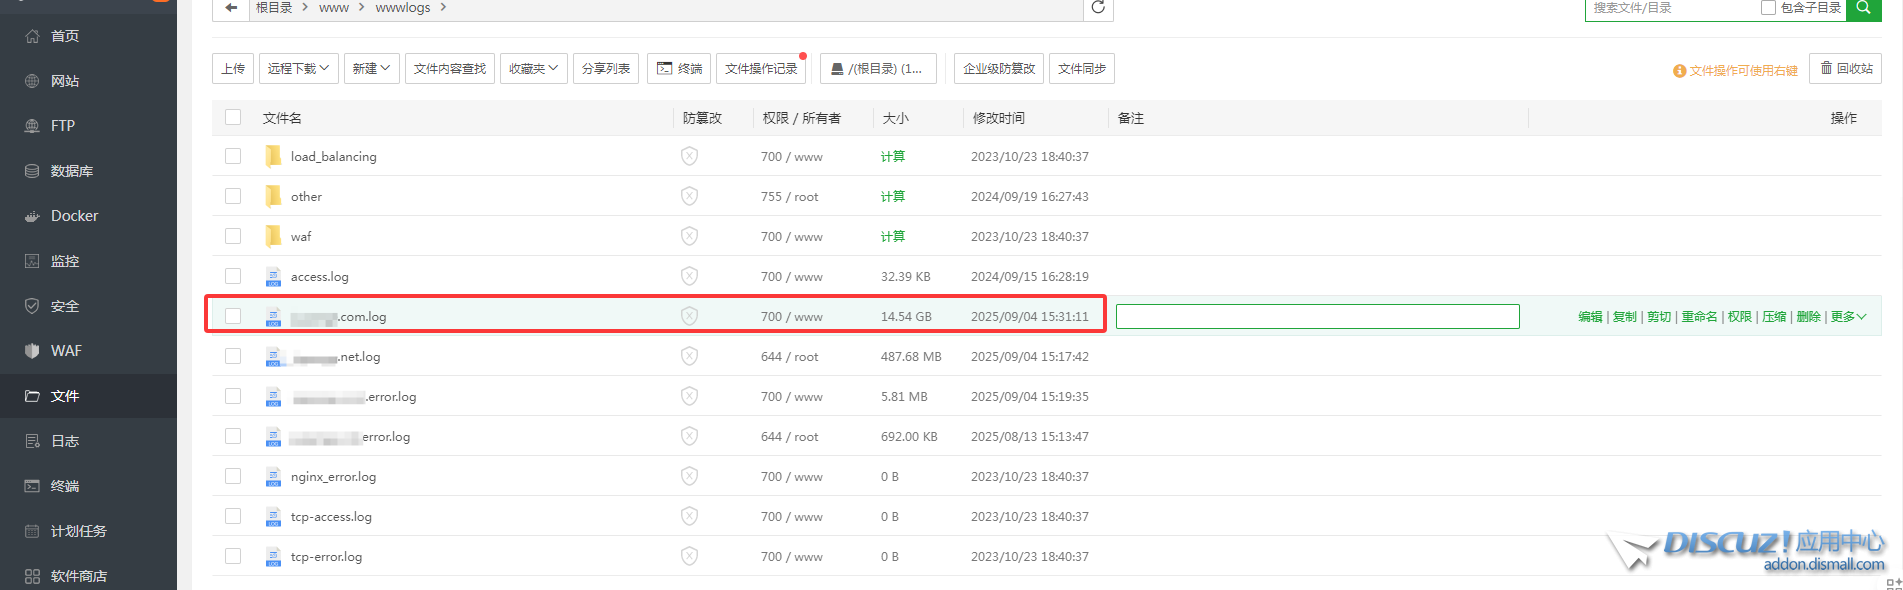Click the nginx_error.log file icon
1903x590 pixels.
click(x=273, y=477)
